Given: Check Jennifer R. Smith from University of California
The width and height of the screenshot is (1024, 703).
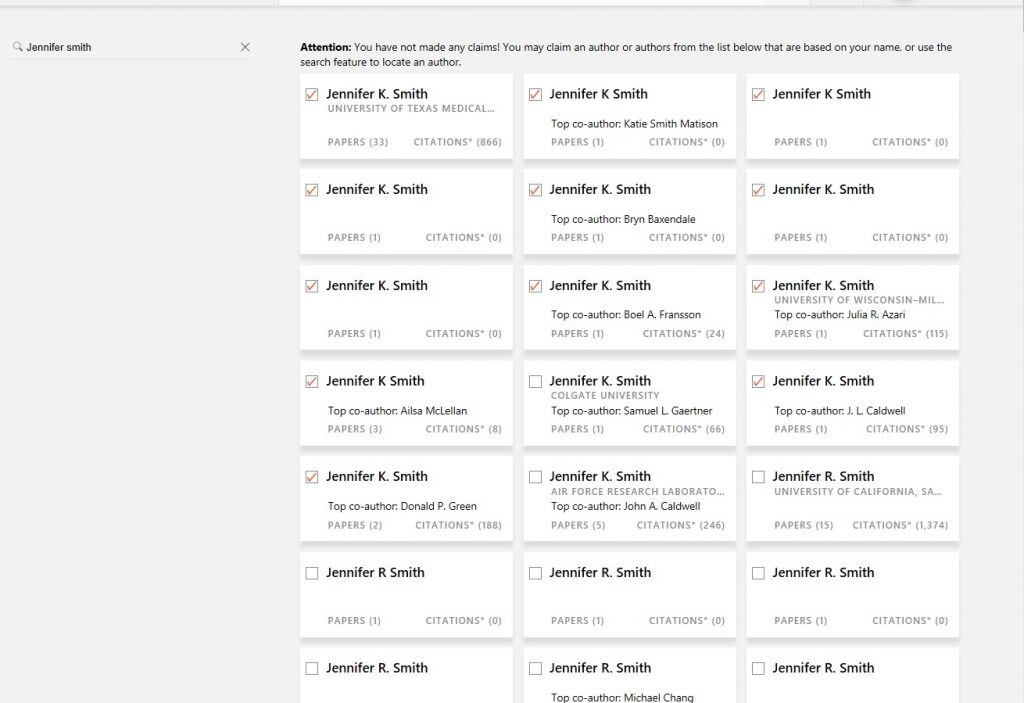Looking at the screenshot, I should [758, 477].
